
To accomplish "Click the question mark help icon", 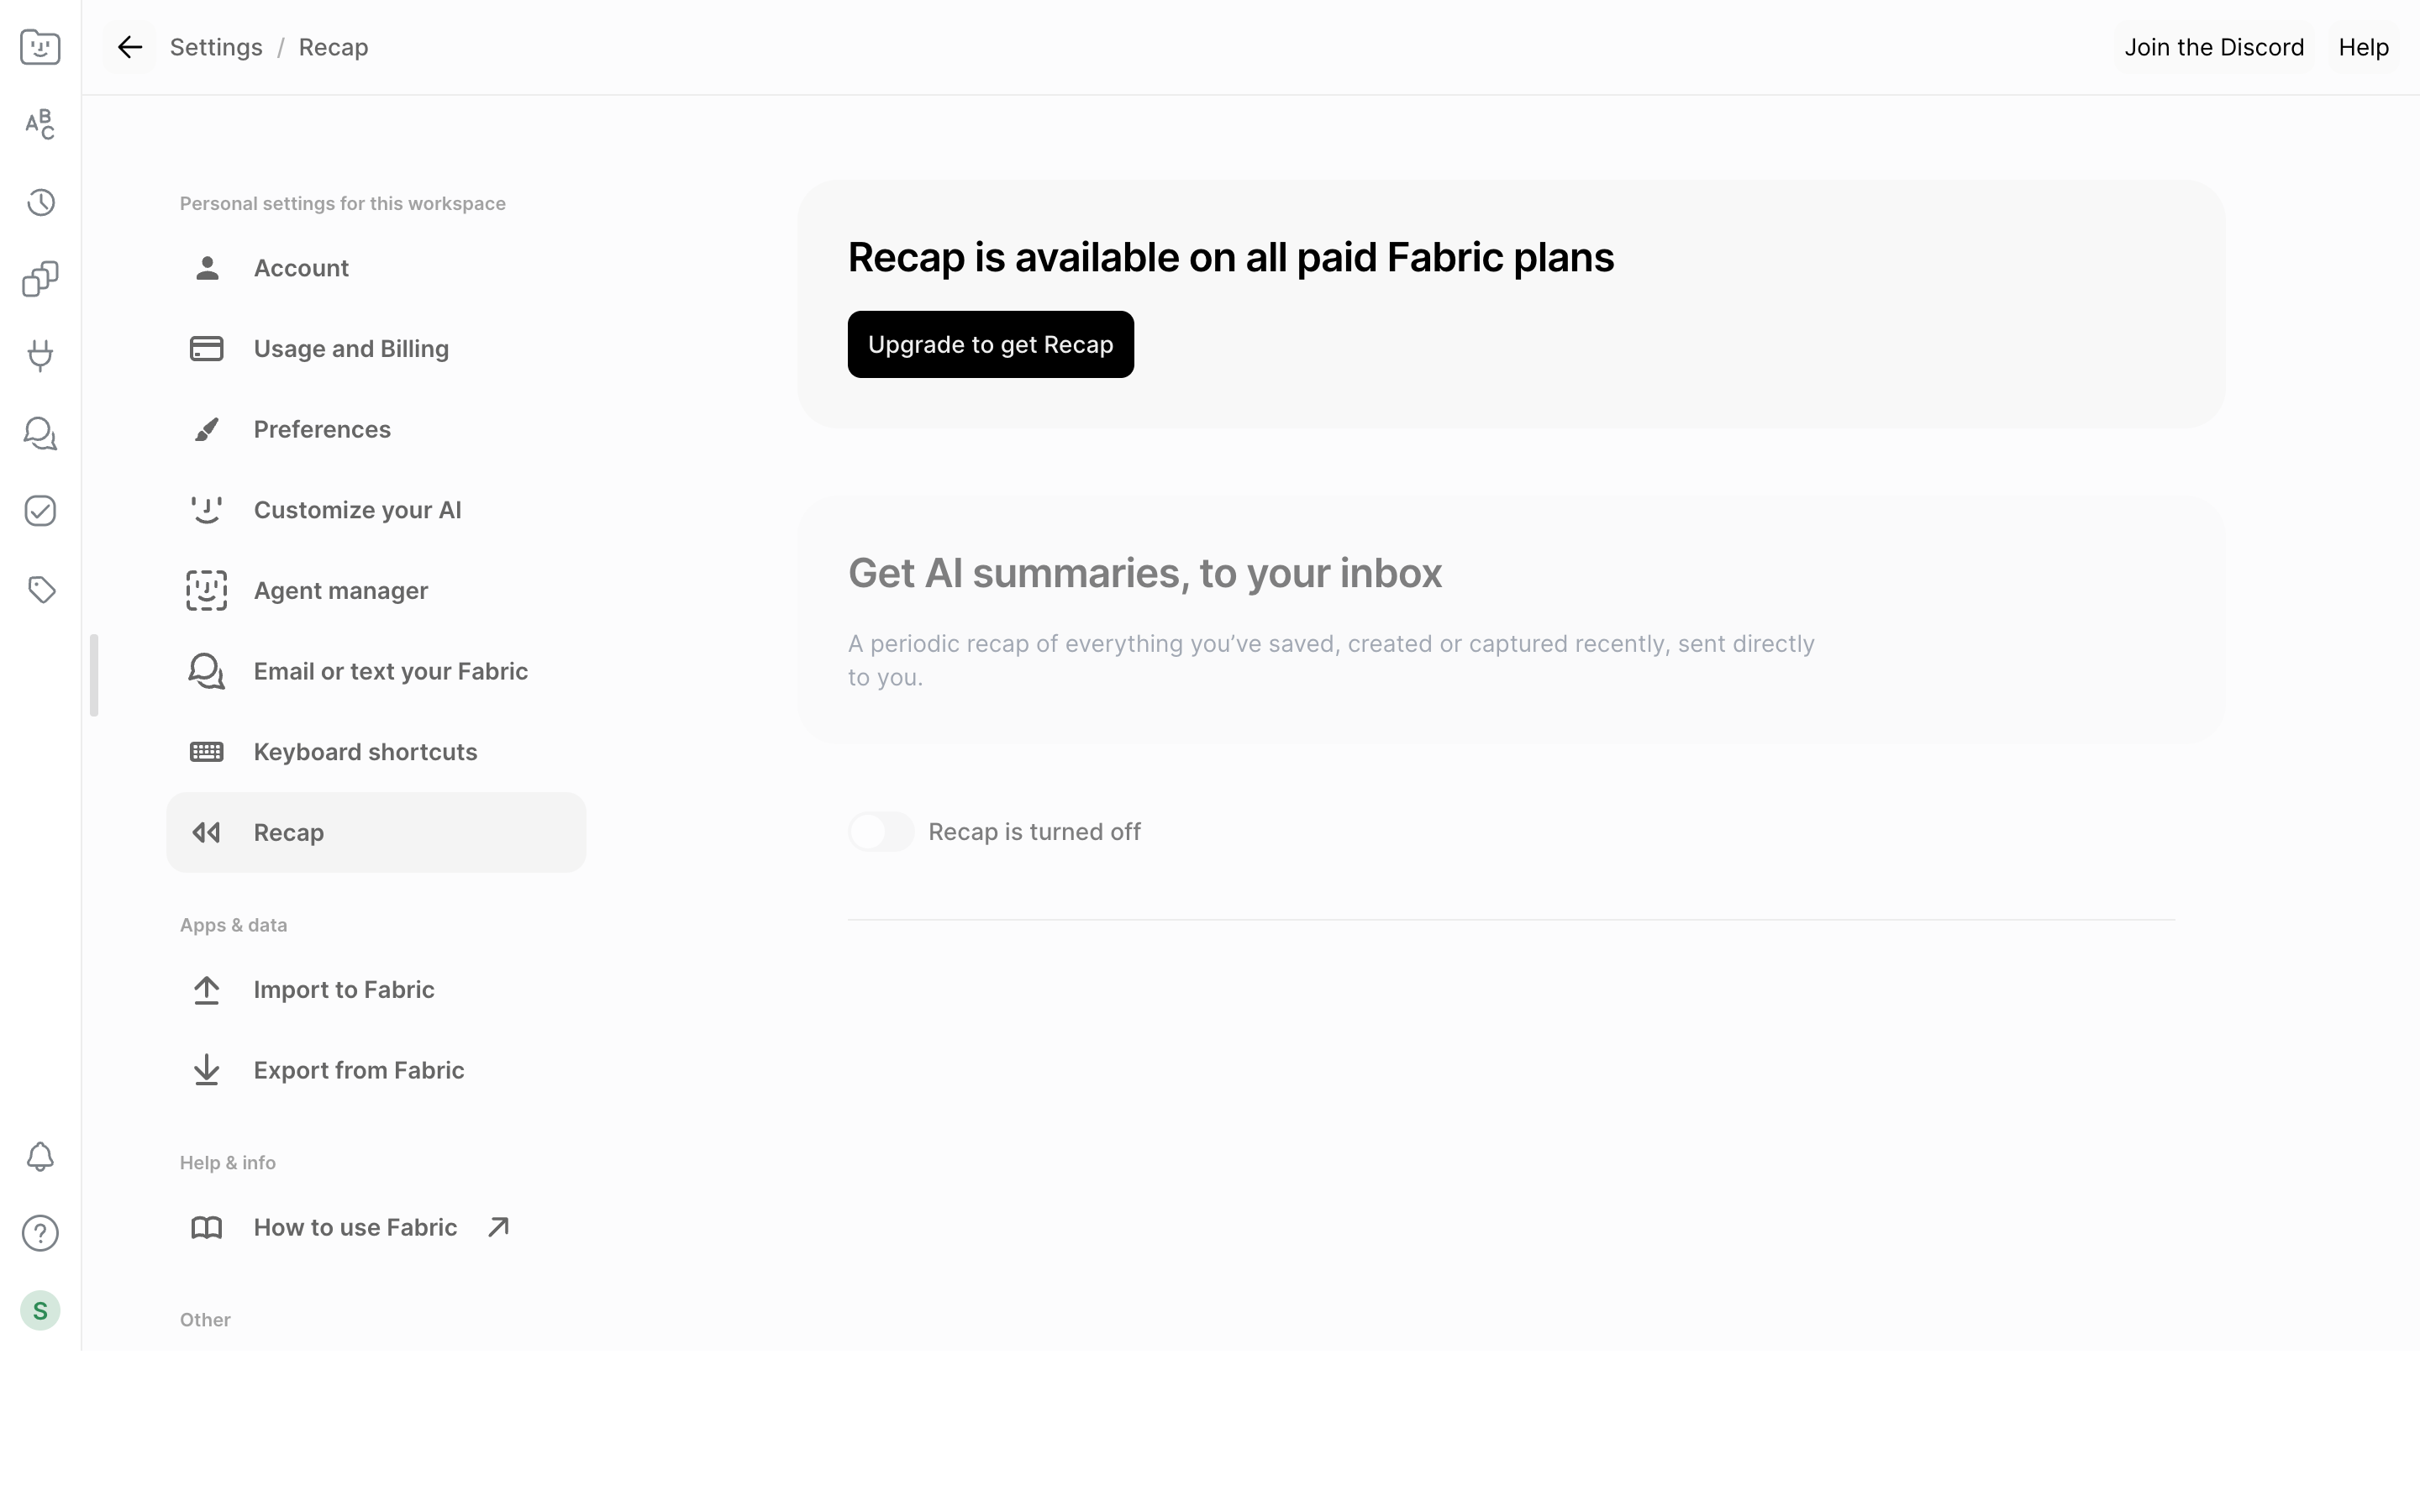I will point(40,1233).
